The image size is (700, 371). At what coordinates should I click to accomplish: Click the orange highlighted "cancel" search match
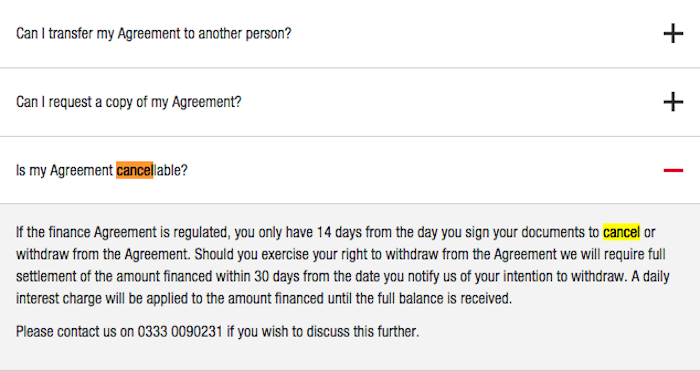134,170
